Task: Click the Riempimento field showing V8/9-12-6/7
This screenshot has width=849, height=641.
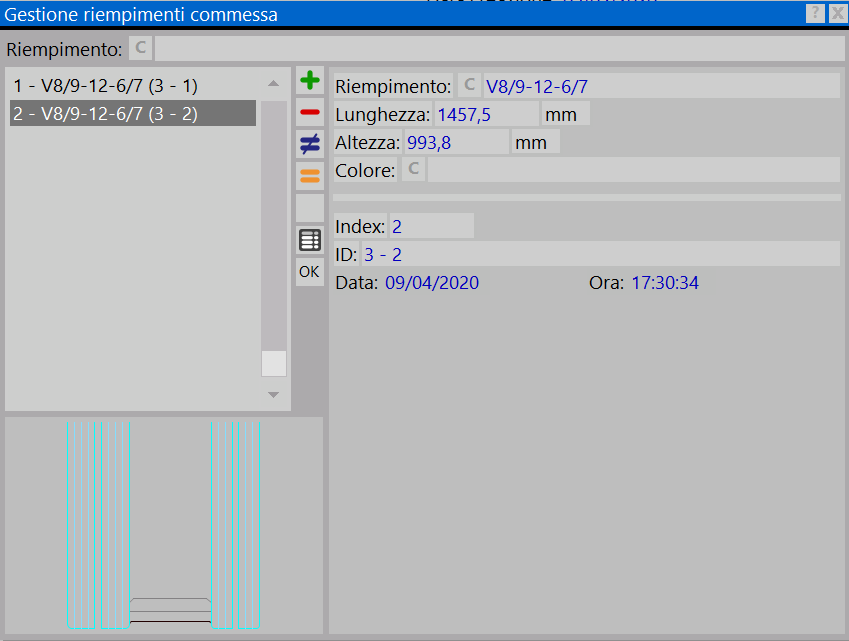Action: click(661, 86)
